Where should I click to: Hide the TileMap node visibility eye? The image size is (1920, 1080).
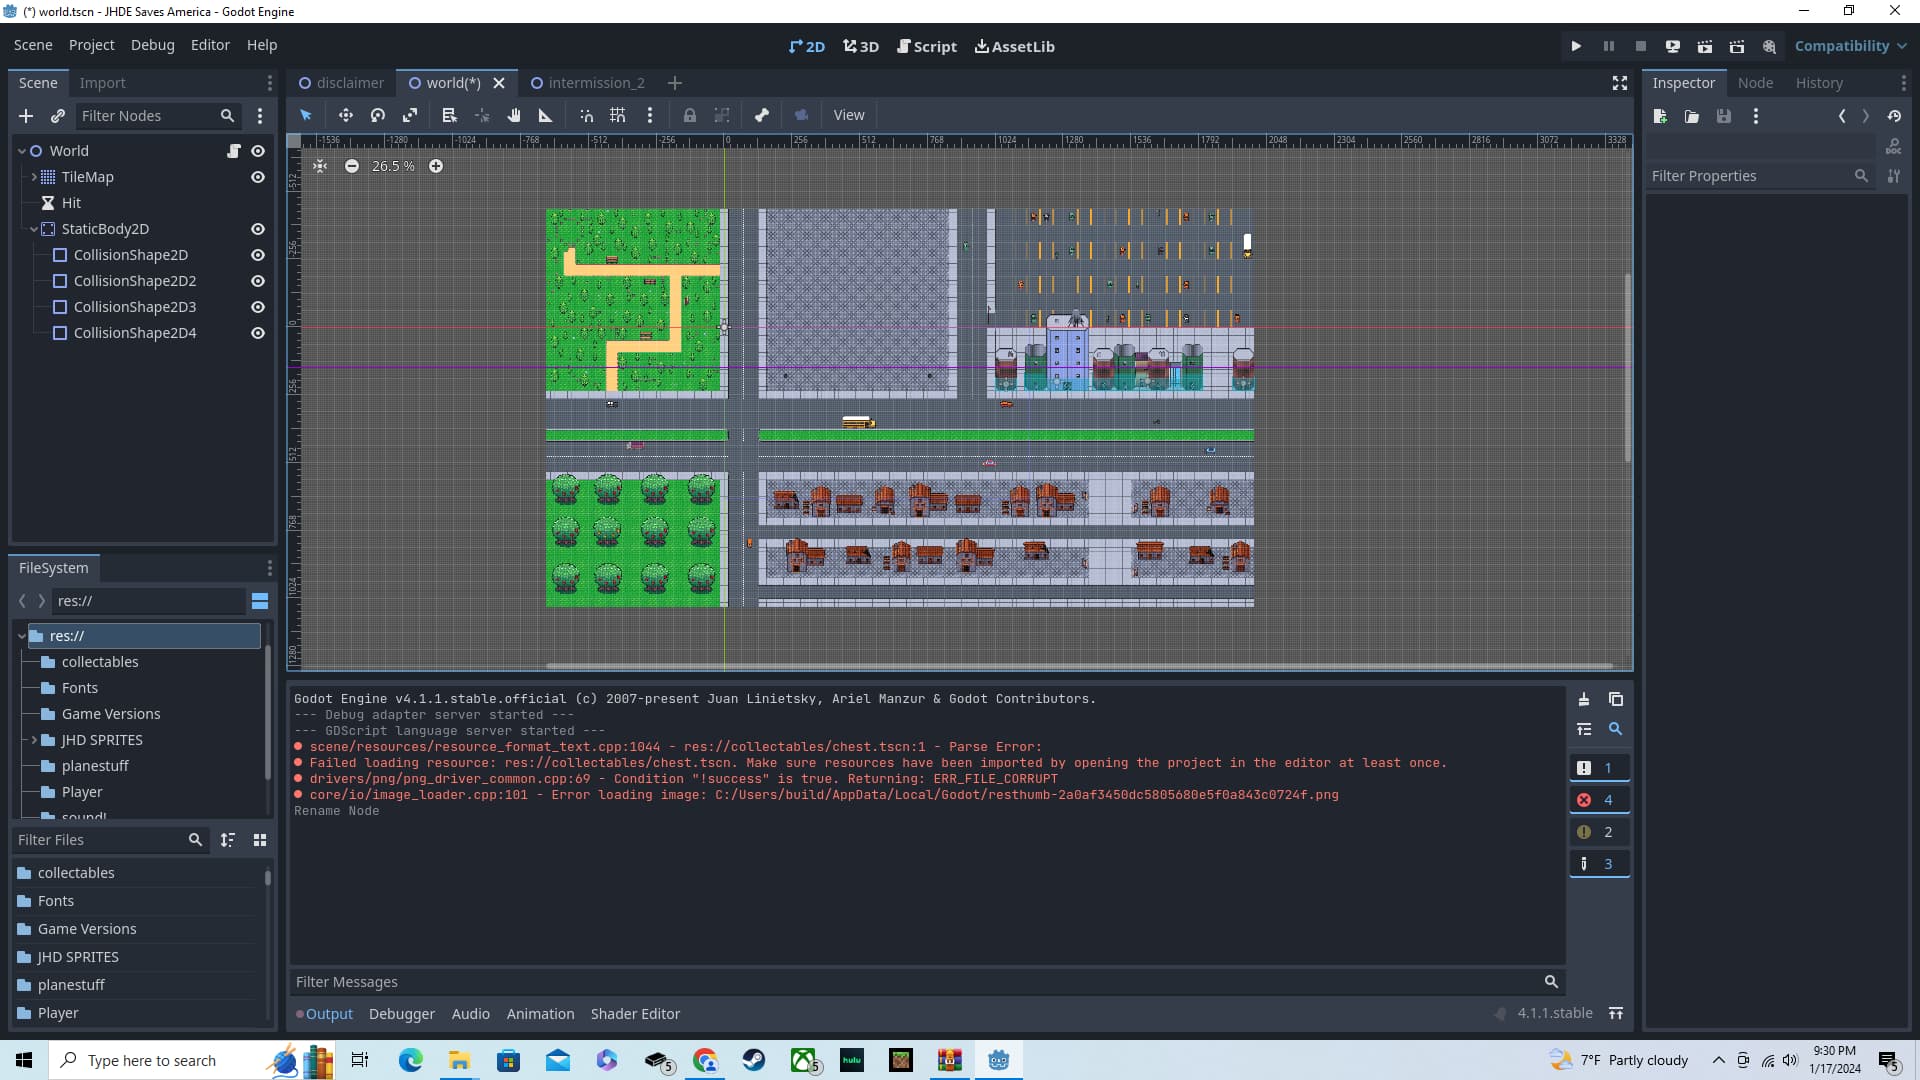tap(258, 177)
